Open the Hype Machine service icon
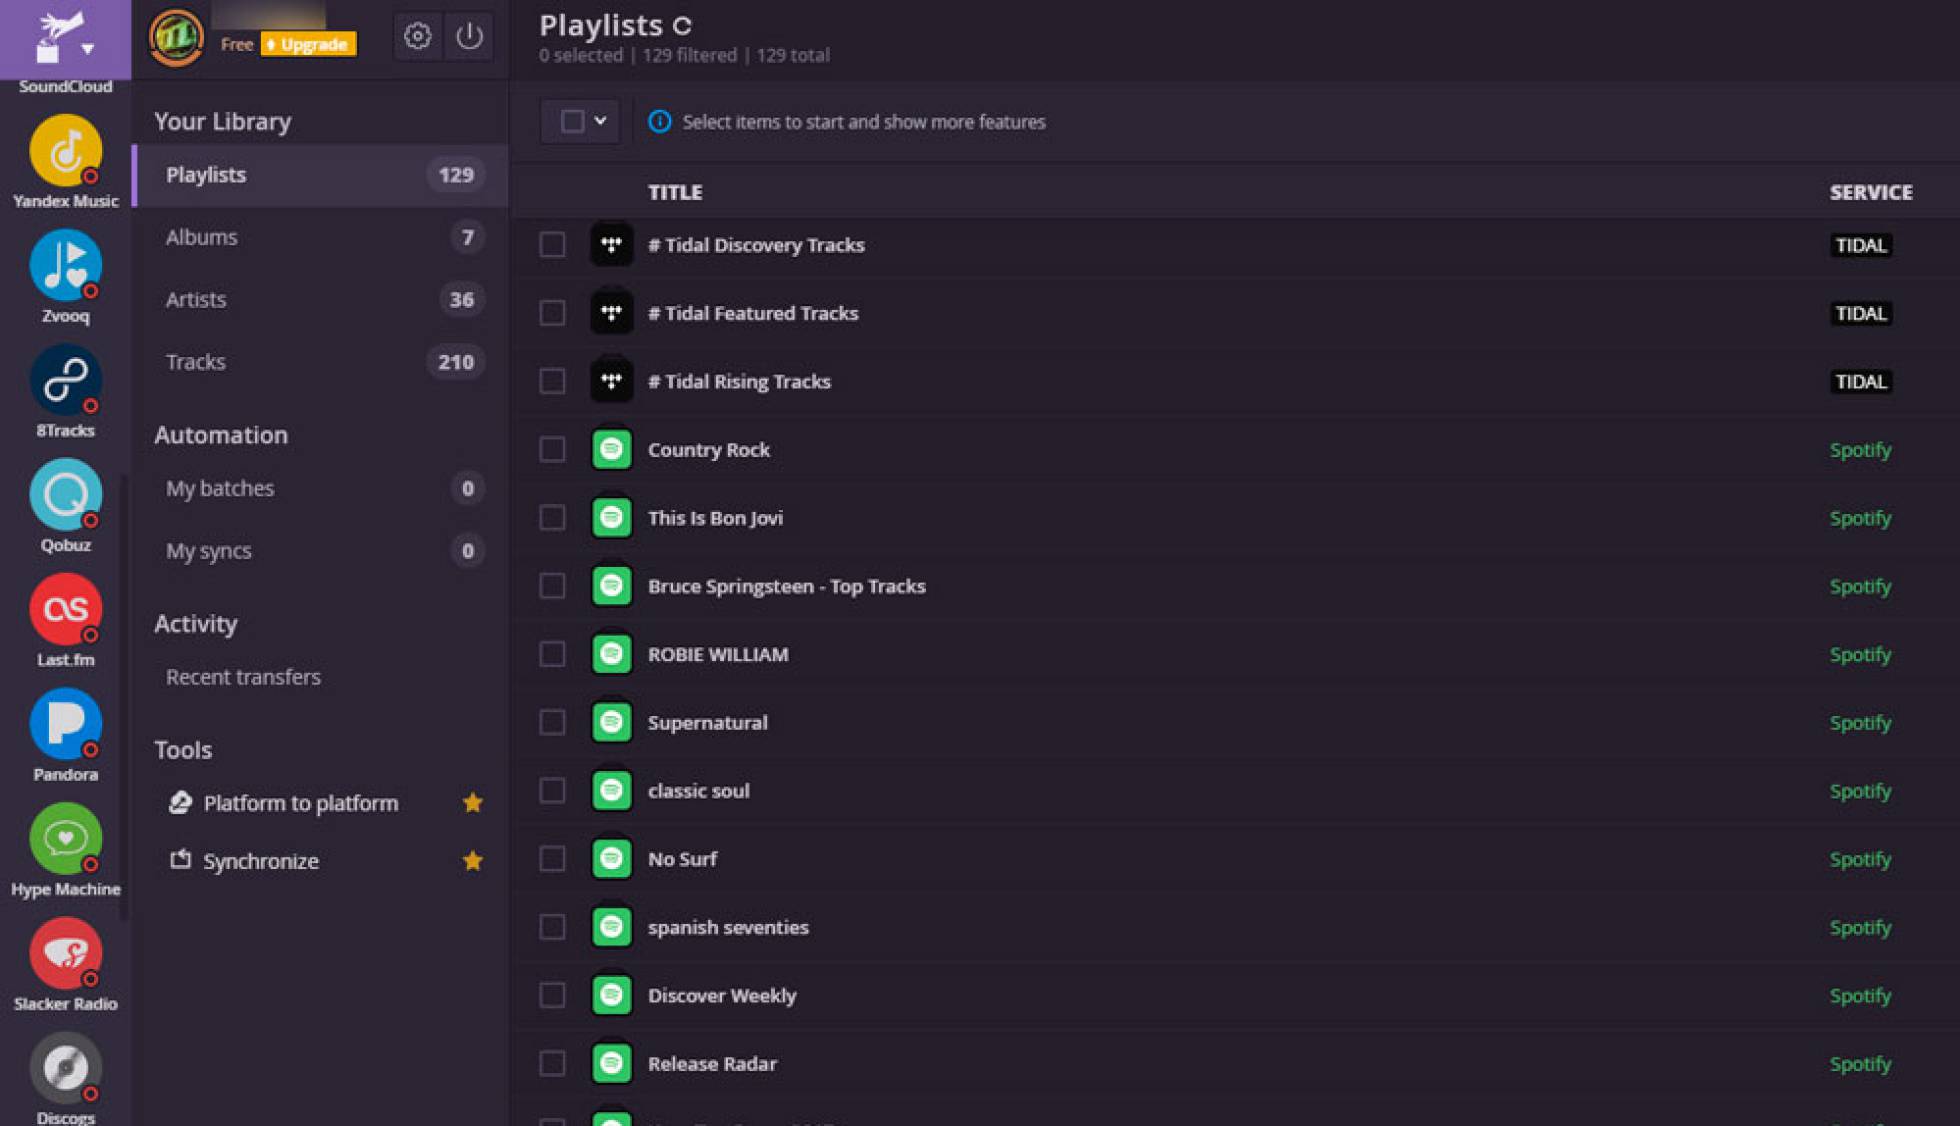This screenshot has height=1126, width=1960. click(x=66, y=839)
